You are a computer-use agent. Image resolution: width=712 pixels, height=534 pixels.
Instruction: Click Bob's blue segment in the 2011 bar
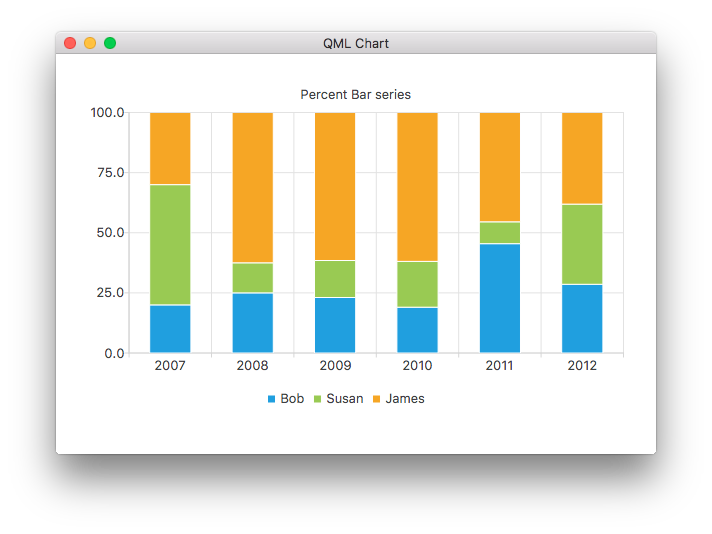(500, 298)
